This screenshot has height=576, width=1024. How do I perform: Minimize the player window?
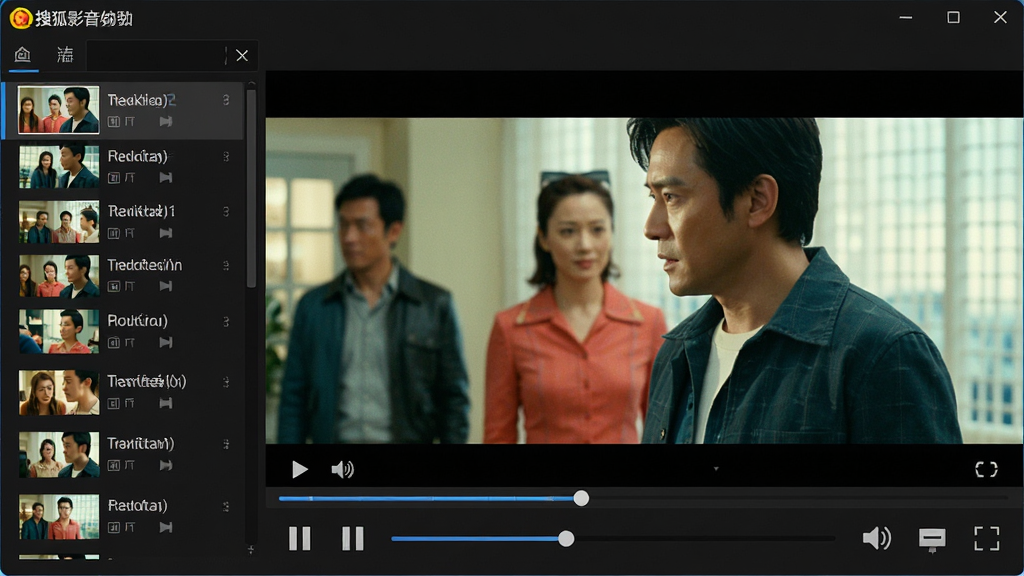[906, 18]
